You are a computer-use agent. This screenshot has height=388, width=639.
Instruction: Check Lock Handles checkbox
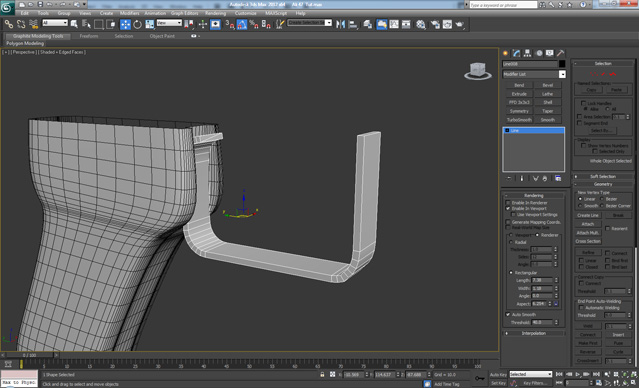tap(583, 104)
